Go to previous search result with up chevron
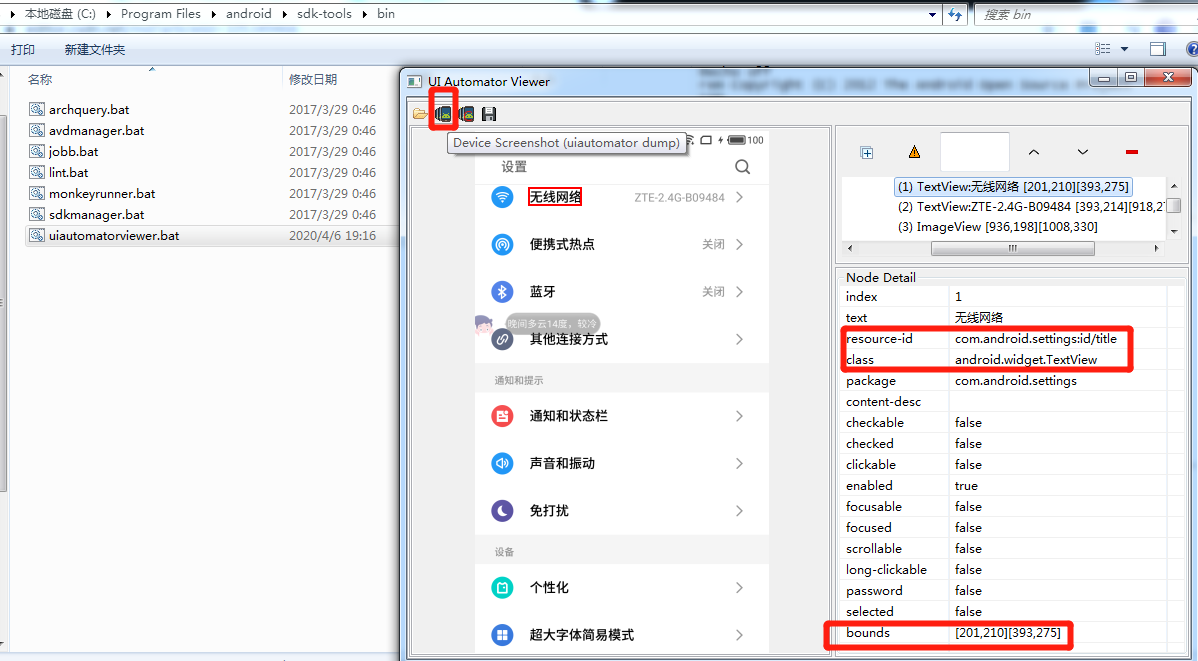The width and height of the screenshot is (1198, 661). point(1034,150)
